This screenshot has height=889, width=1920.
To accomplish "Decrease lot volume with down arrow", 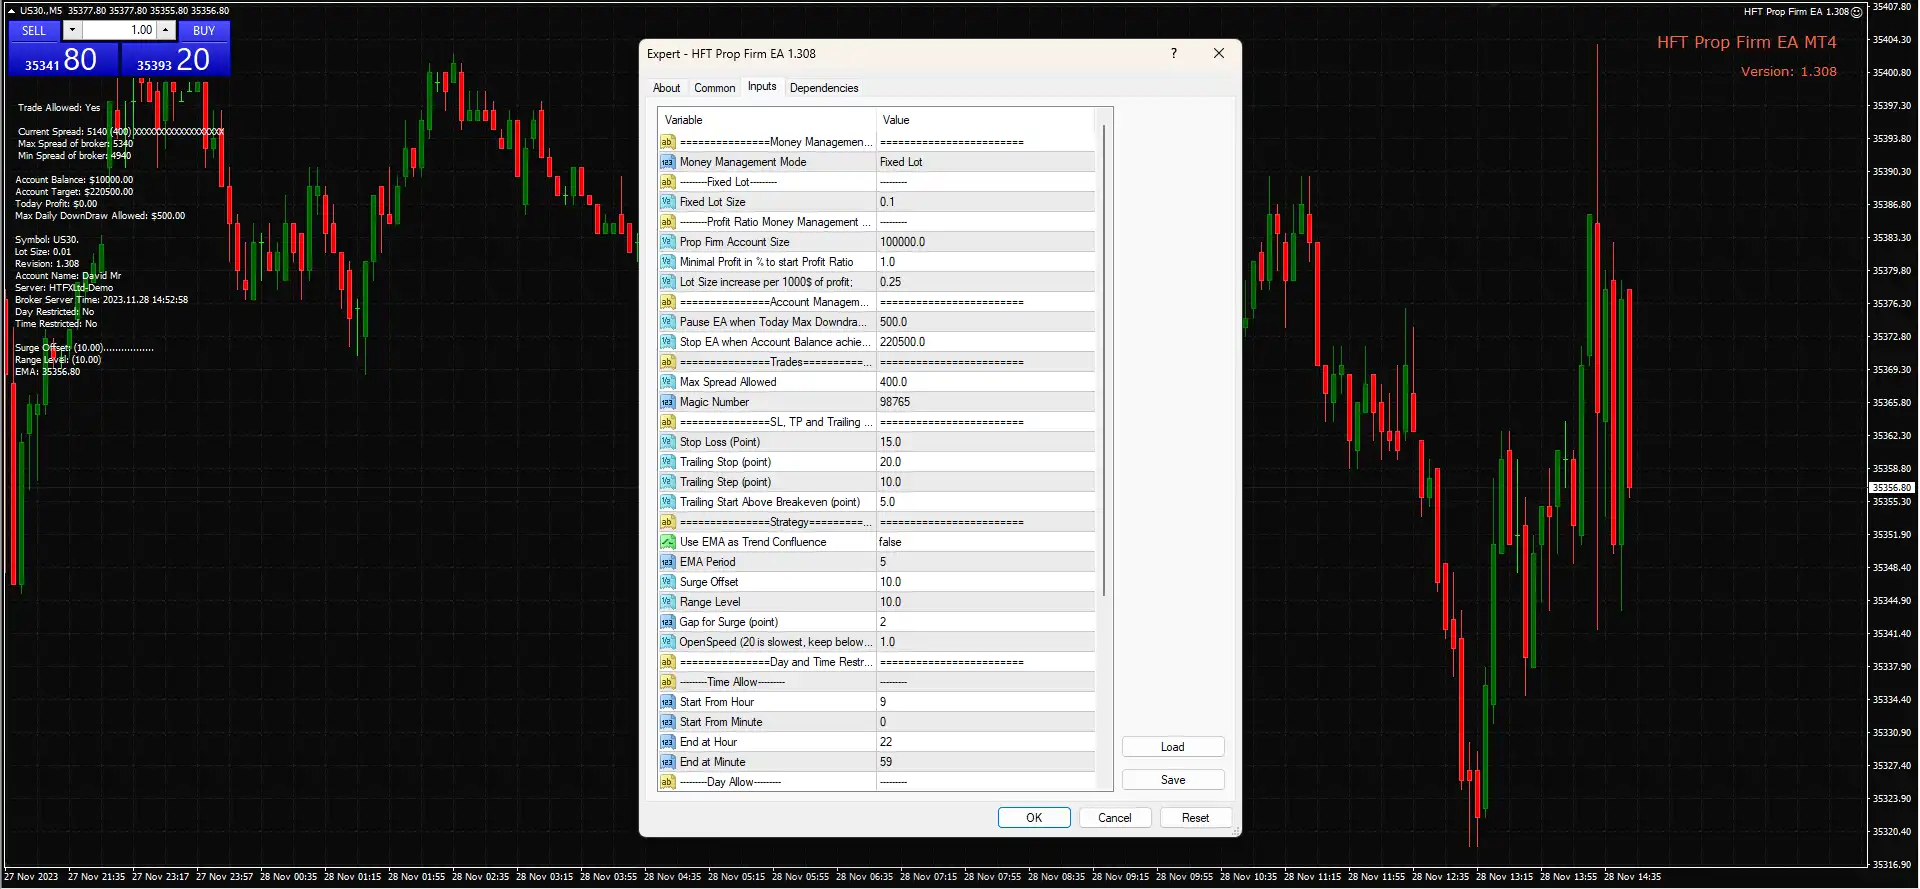I will point(72,31).
